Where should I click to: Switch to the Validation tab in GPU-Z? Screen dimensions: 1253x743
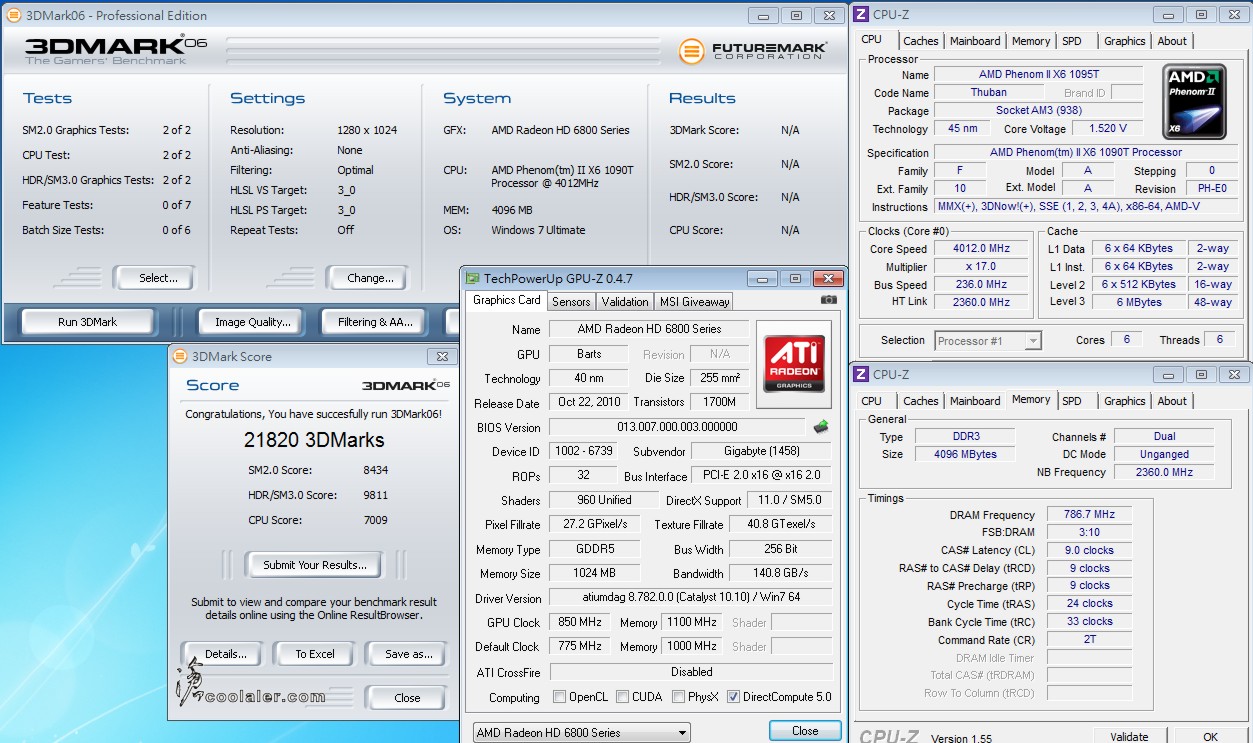pos(625,301)
